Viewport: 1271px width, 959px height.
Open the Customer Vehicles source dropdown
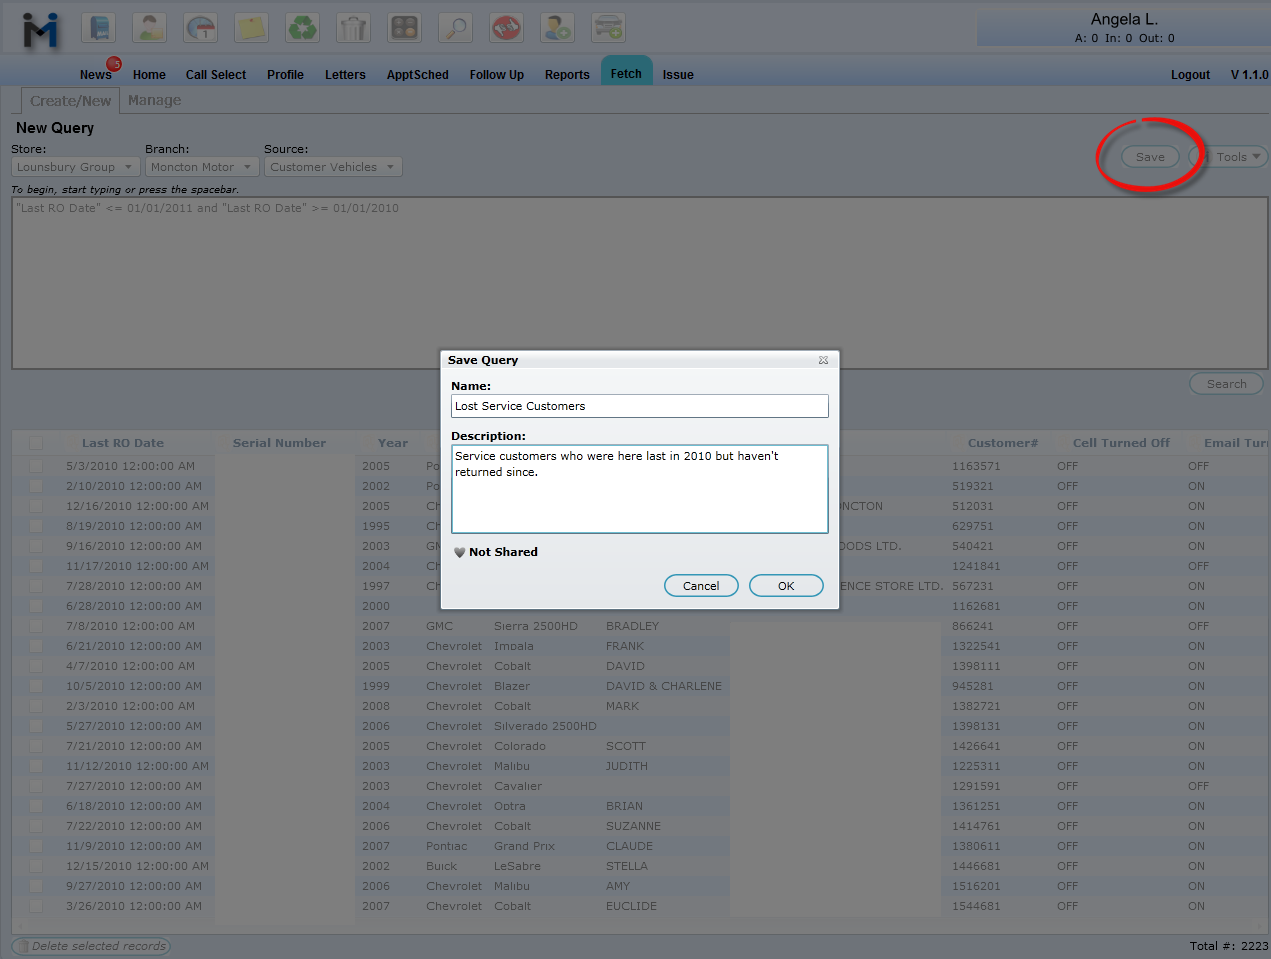(x=332, y=167)
